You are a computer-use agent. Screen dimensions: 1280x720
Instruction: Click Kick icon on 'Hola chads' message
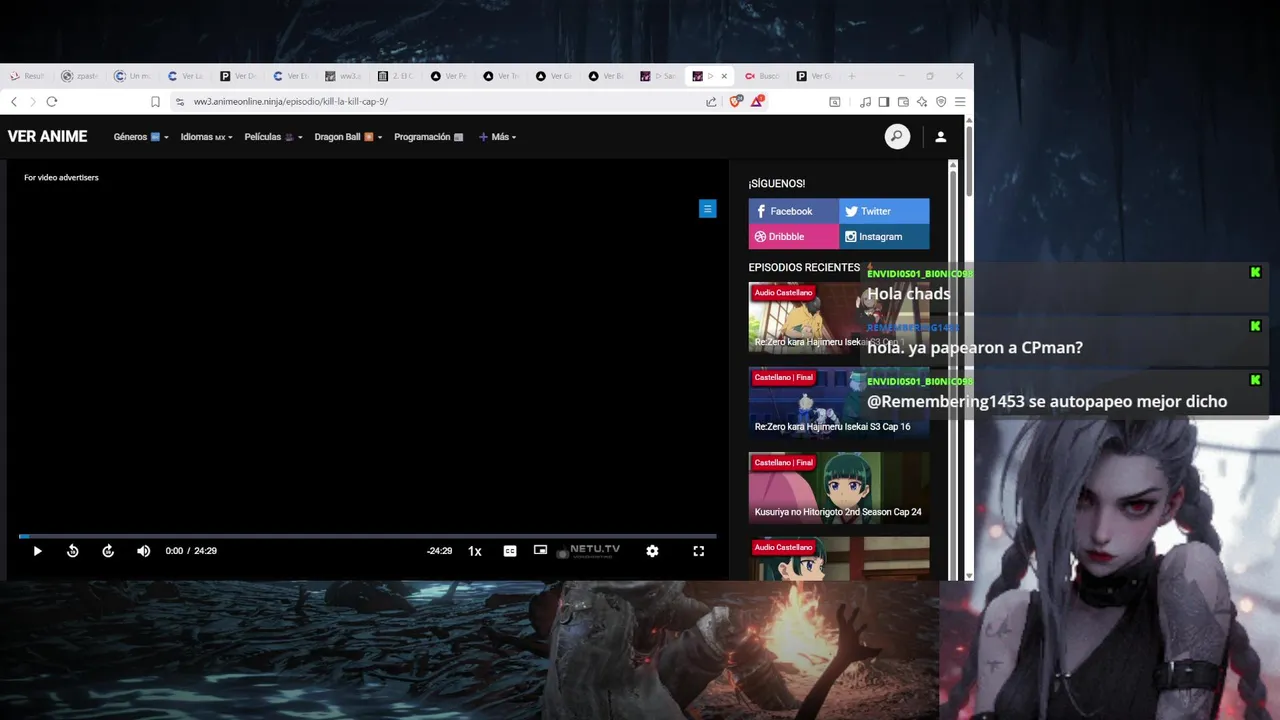[1255, 272]
